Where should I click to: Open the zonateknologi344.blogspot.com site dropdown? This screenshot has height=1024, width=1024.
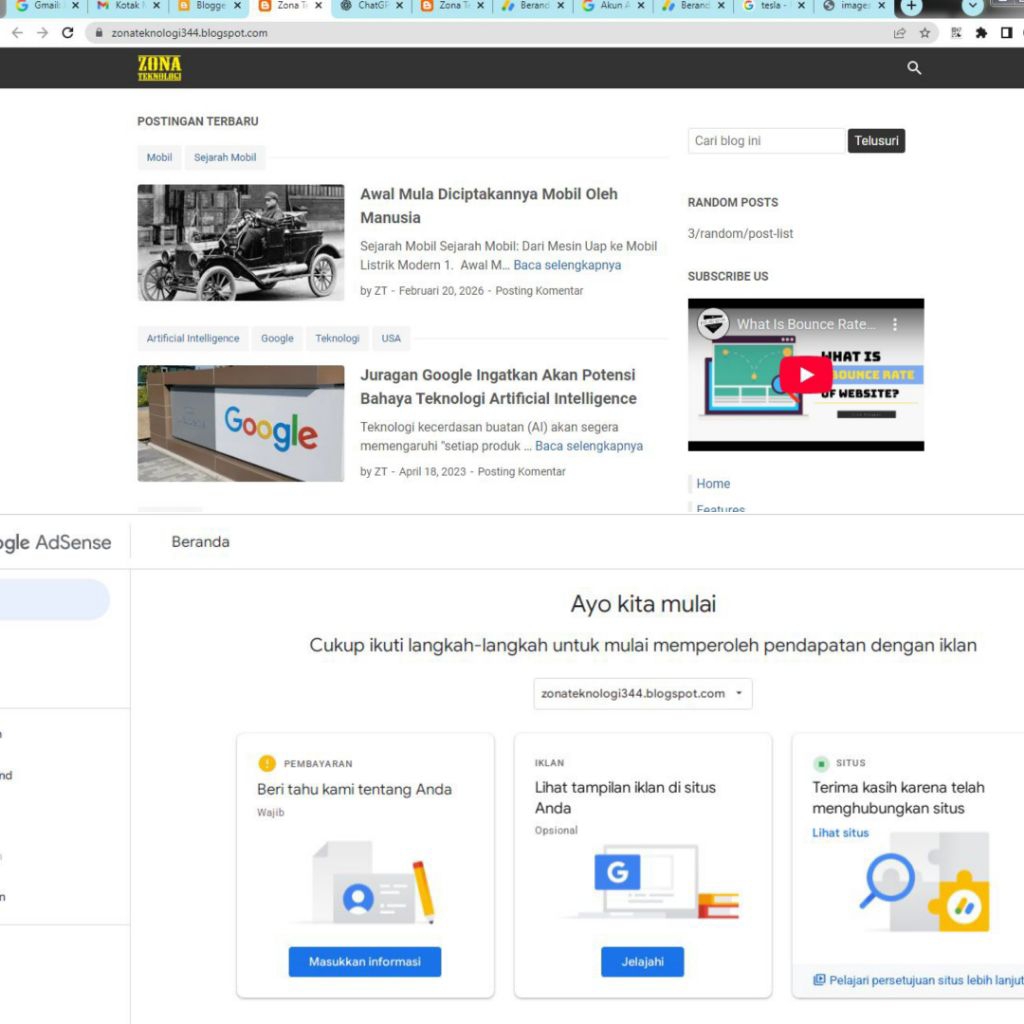642,693
